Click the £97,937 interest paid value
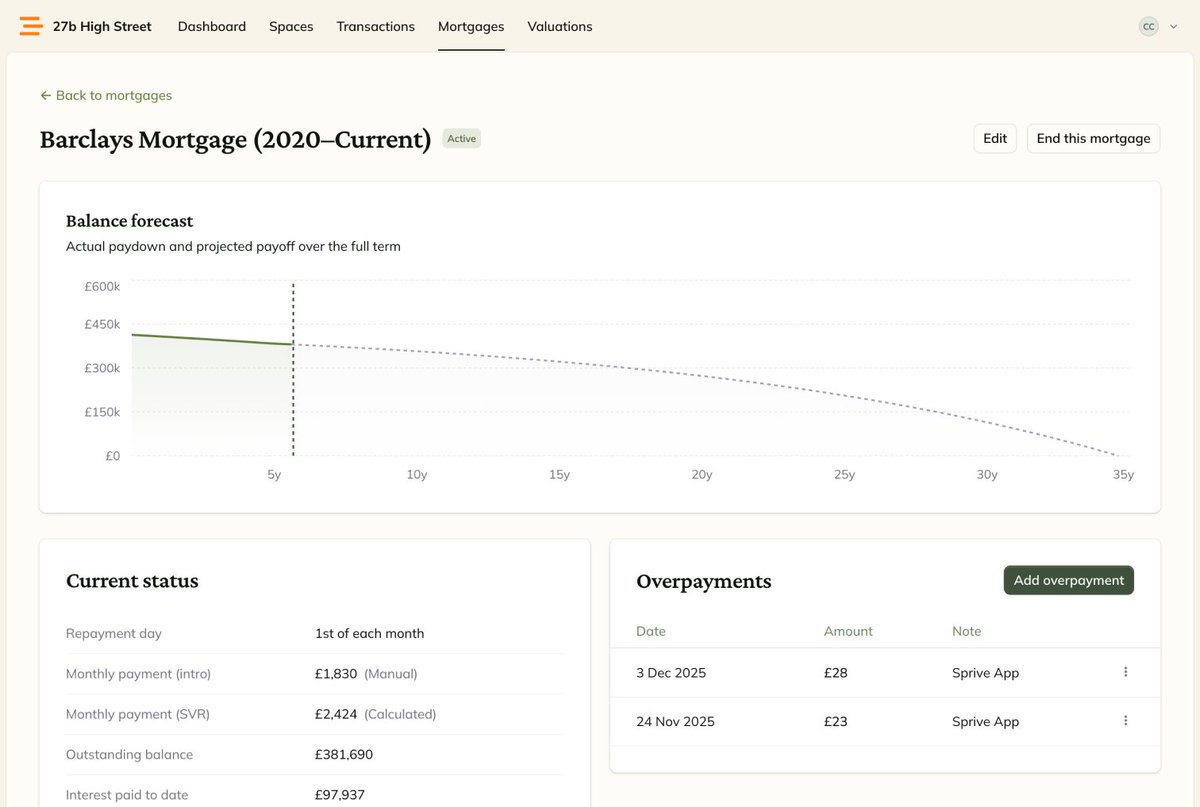Image resolution: width=1200 pixels, height=807 pixels. click(340, 795)
